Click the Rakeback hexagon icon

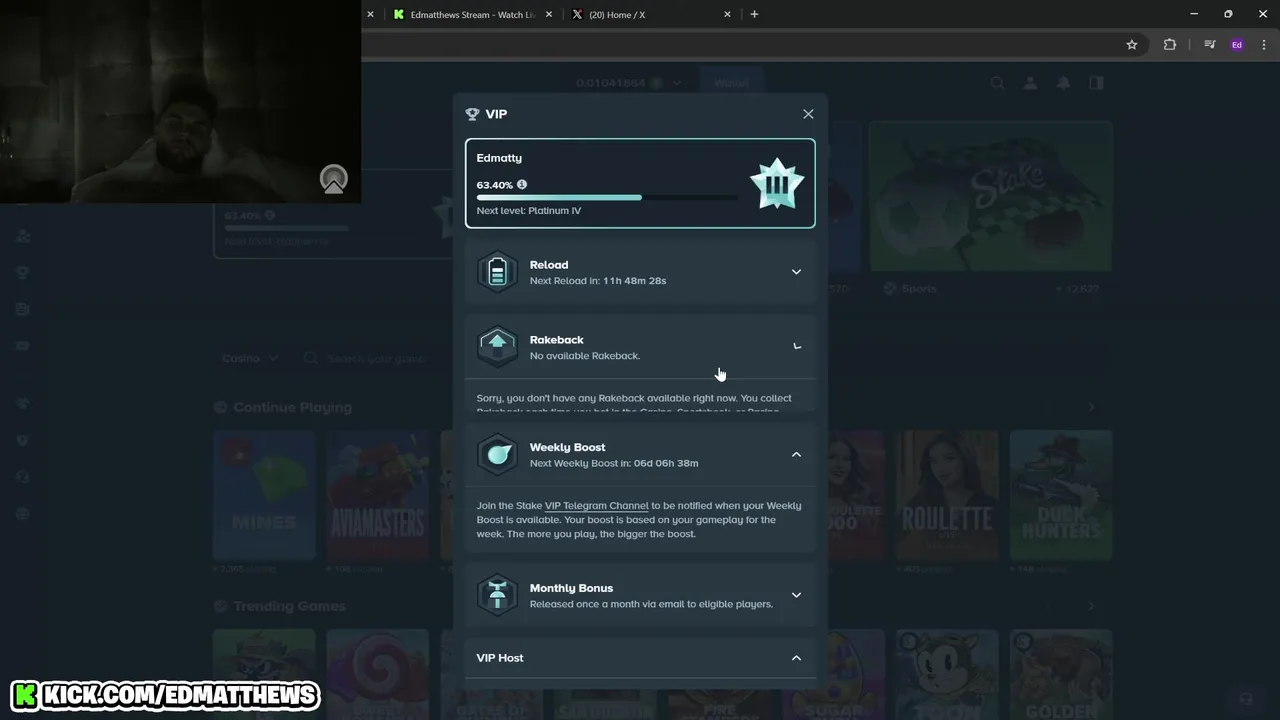pyautogui.click(x=497, y=347)
